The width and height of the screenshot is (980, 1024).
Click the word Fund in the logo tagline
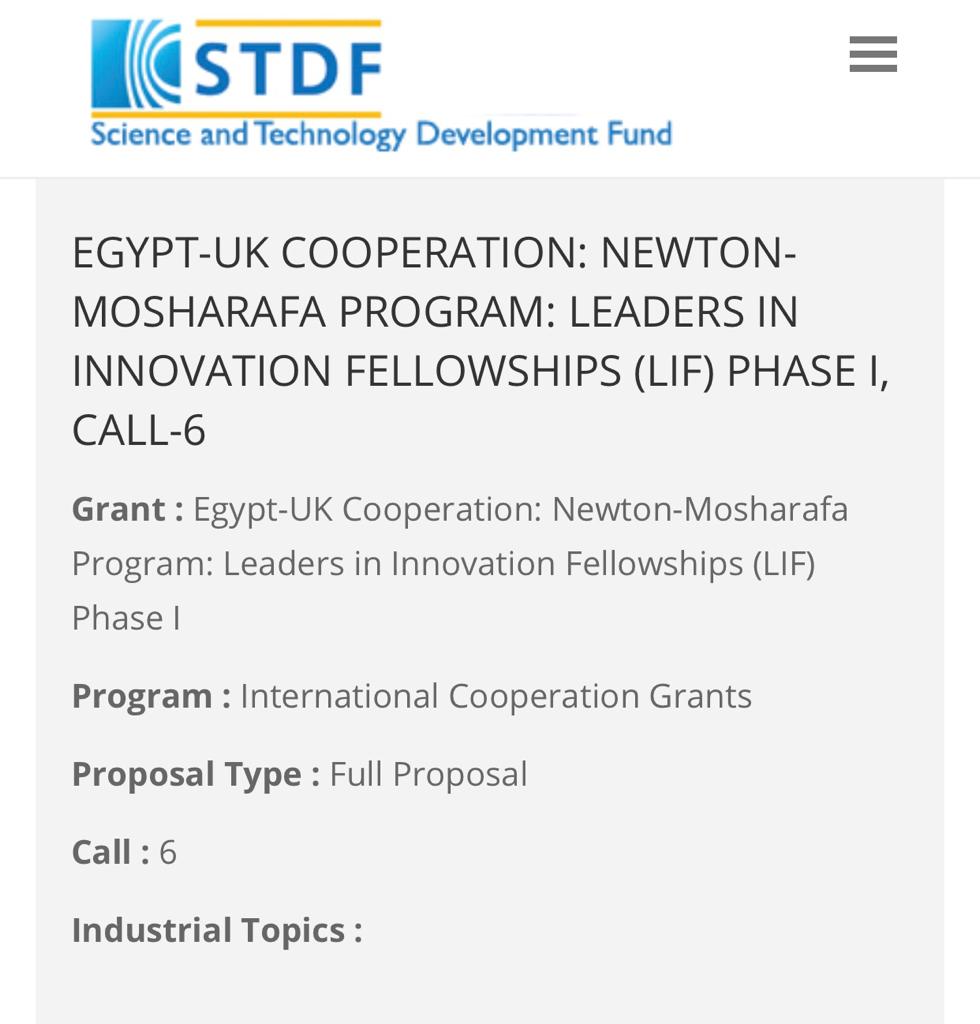639,134
